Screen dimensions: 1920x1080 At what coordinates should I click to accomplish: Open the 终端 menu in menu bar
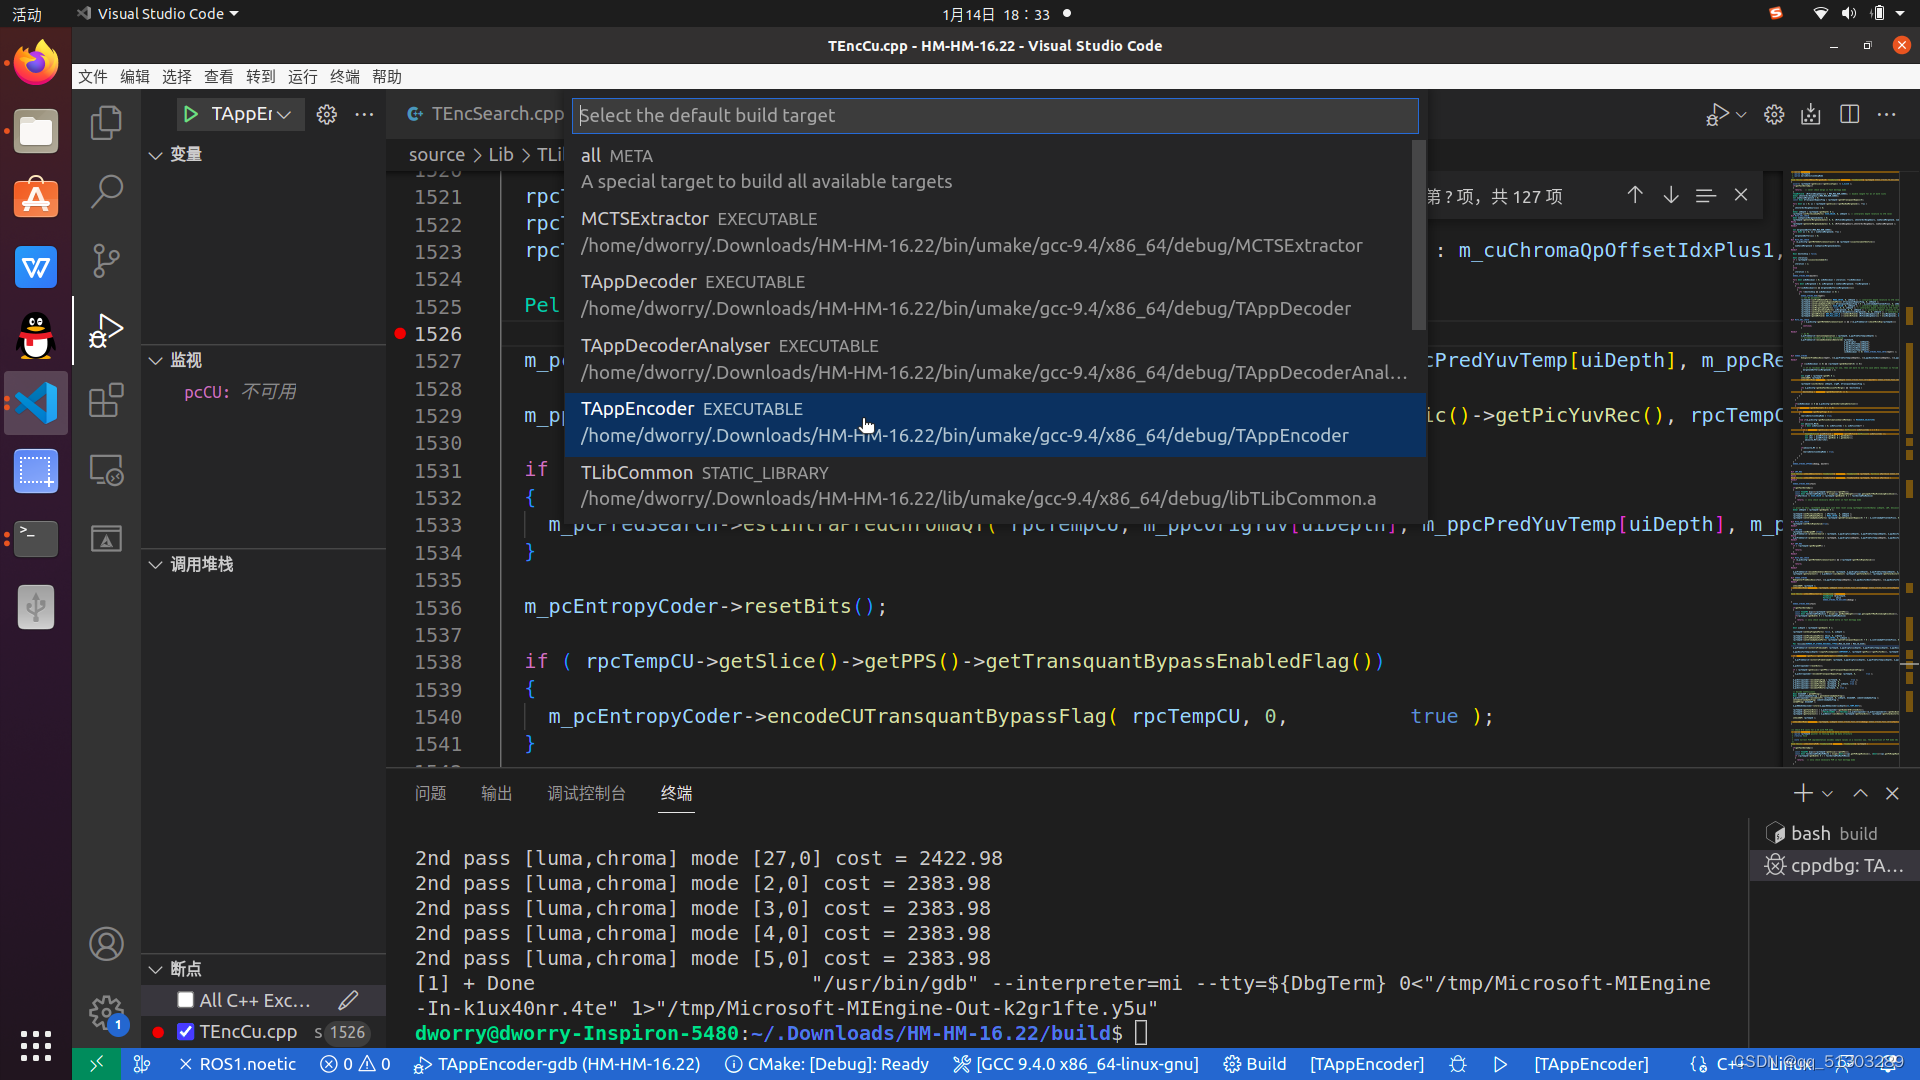[344, 77]
